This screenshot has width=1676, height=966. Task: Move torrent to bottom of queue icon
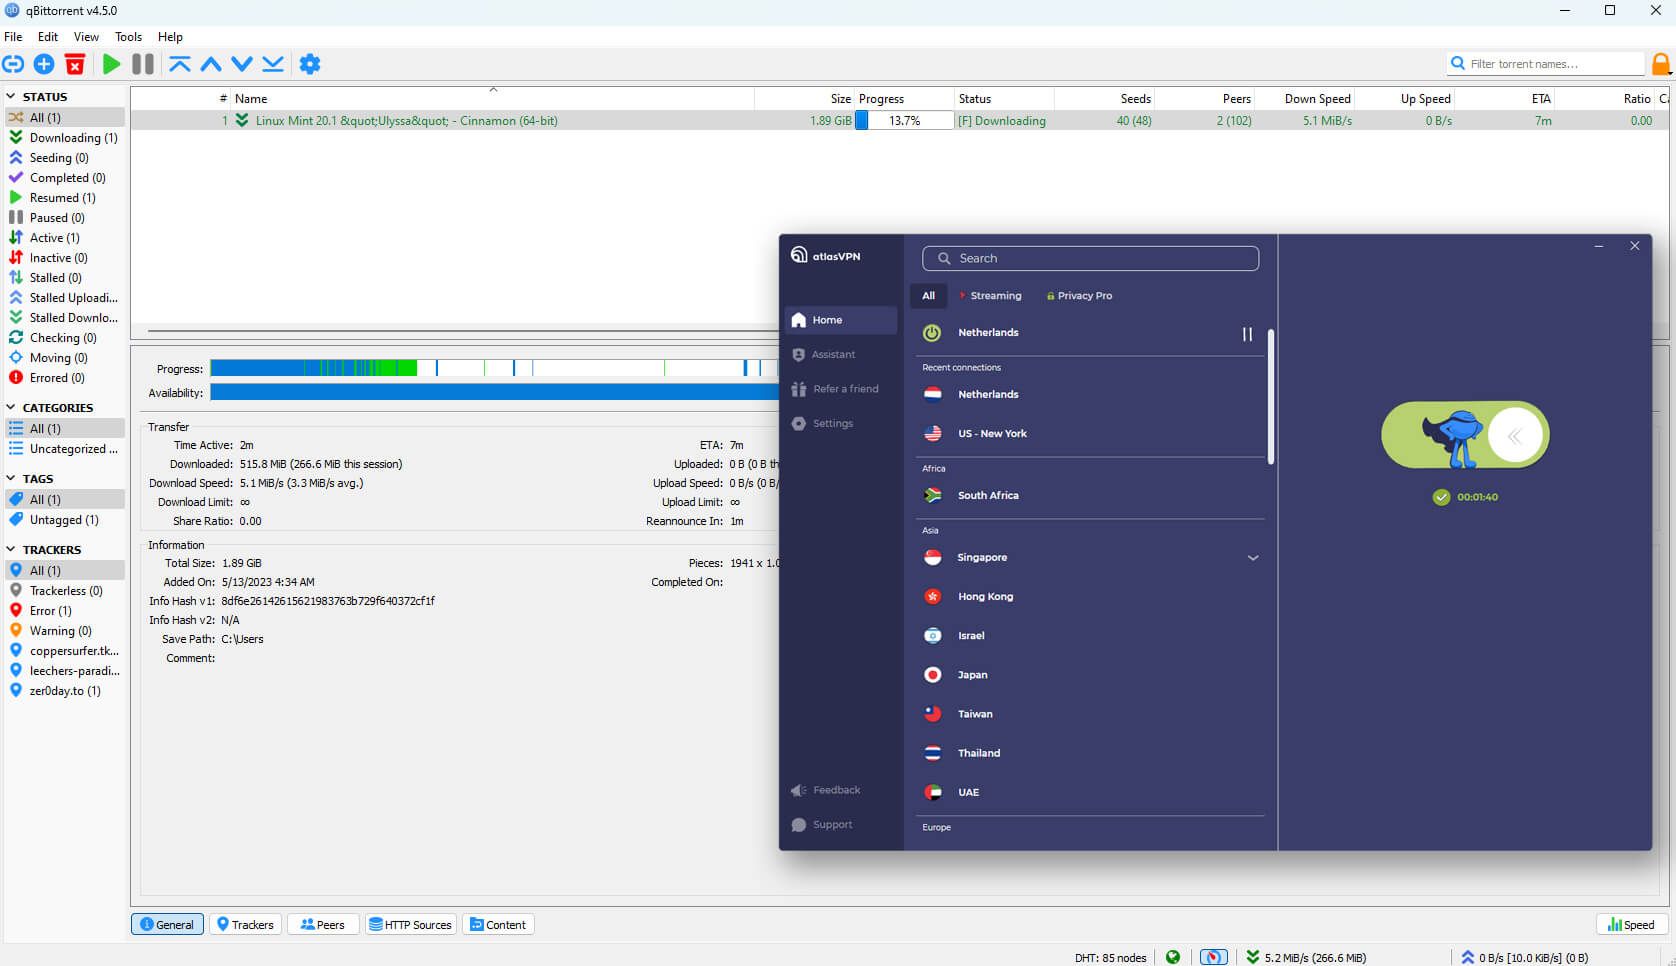273,64
